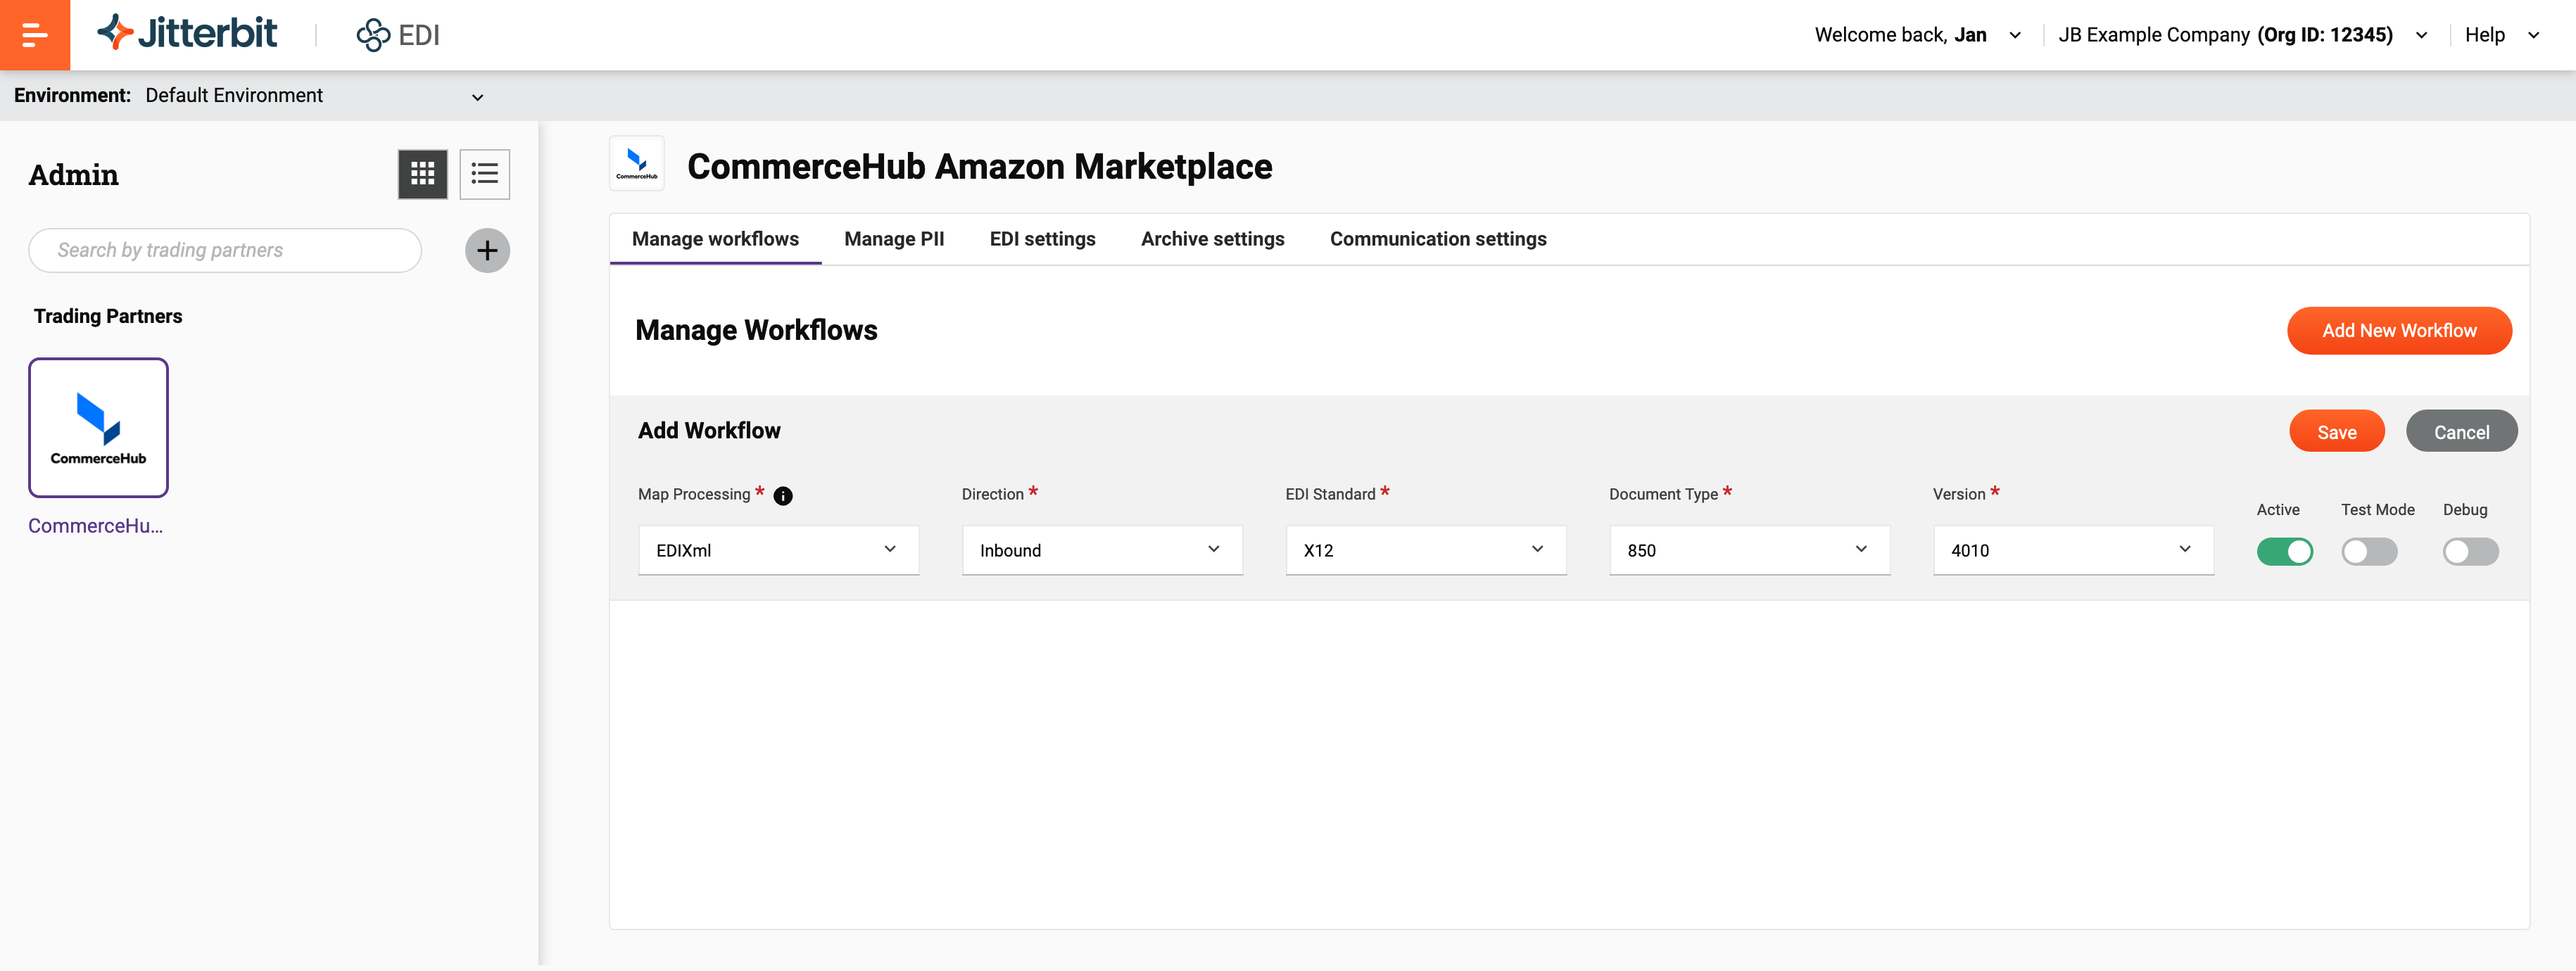2576x971 pixels.
Task: Click the Add Workflow section heading
Action: [x=709, y=431]
